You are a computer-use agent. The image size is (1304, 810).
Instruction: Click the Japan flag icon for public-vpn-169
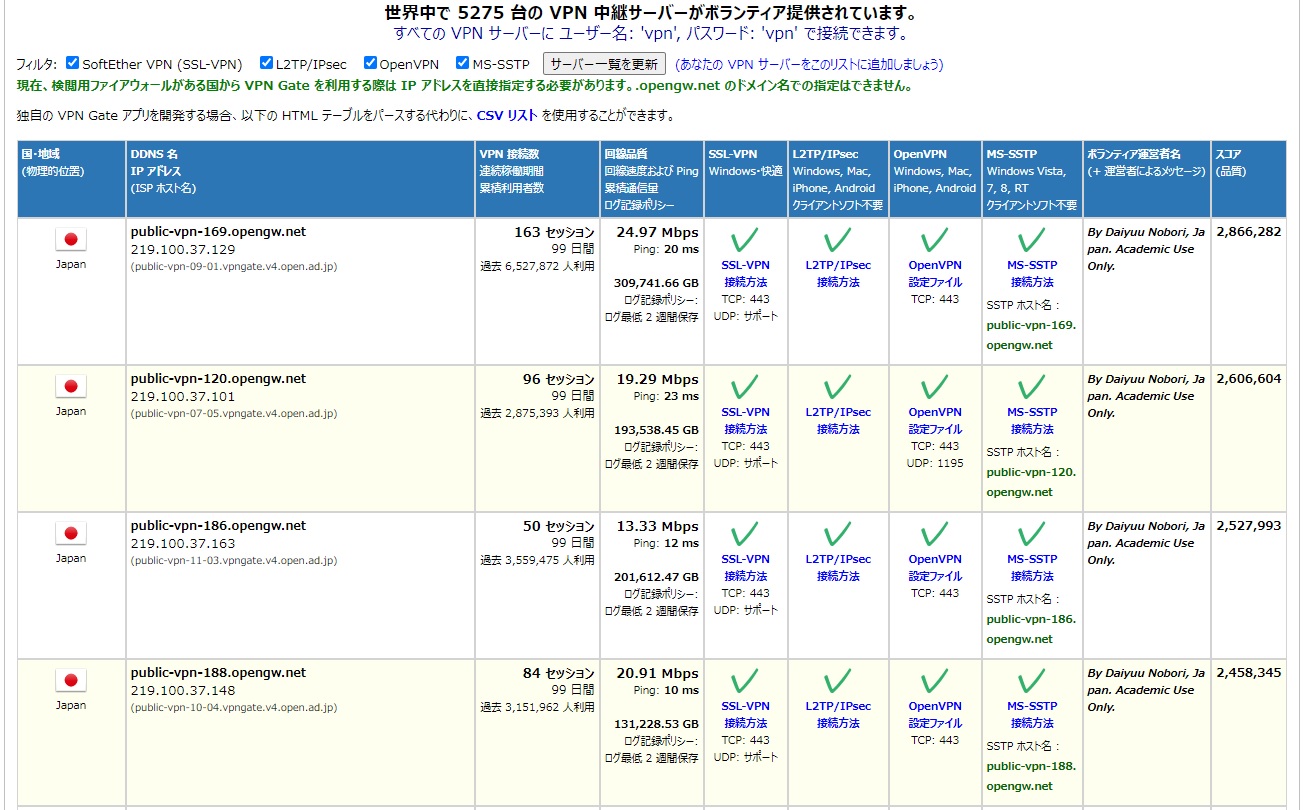[70, 239]
